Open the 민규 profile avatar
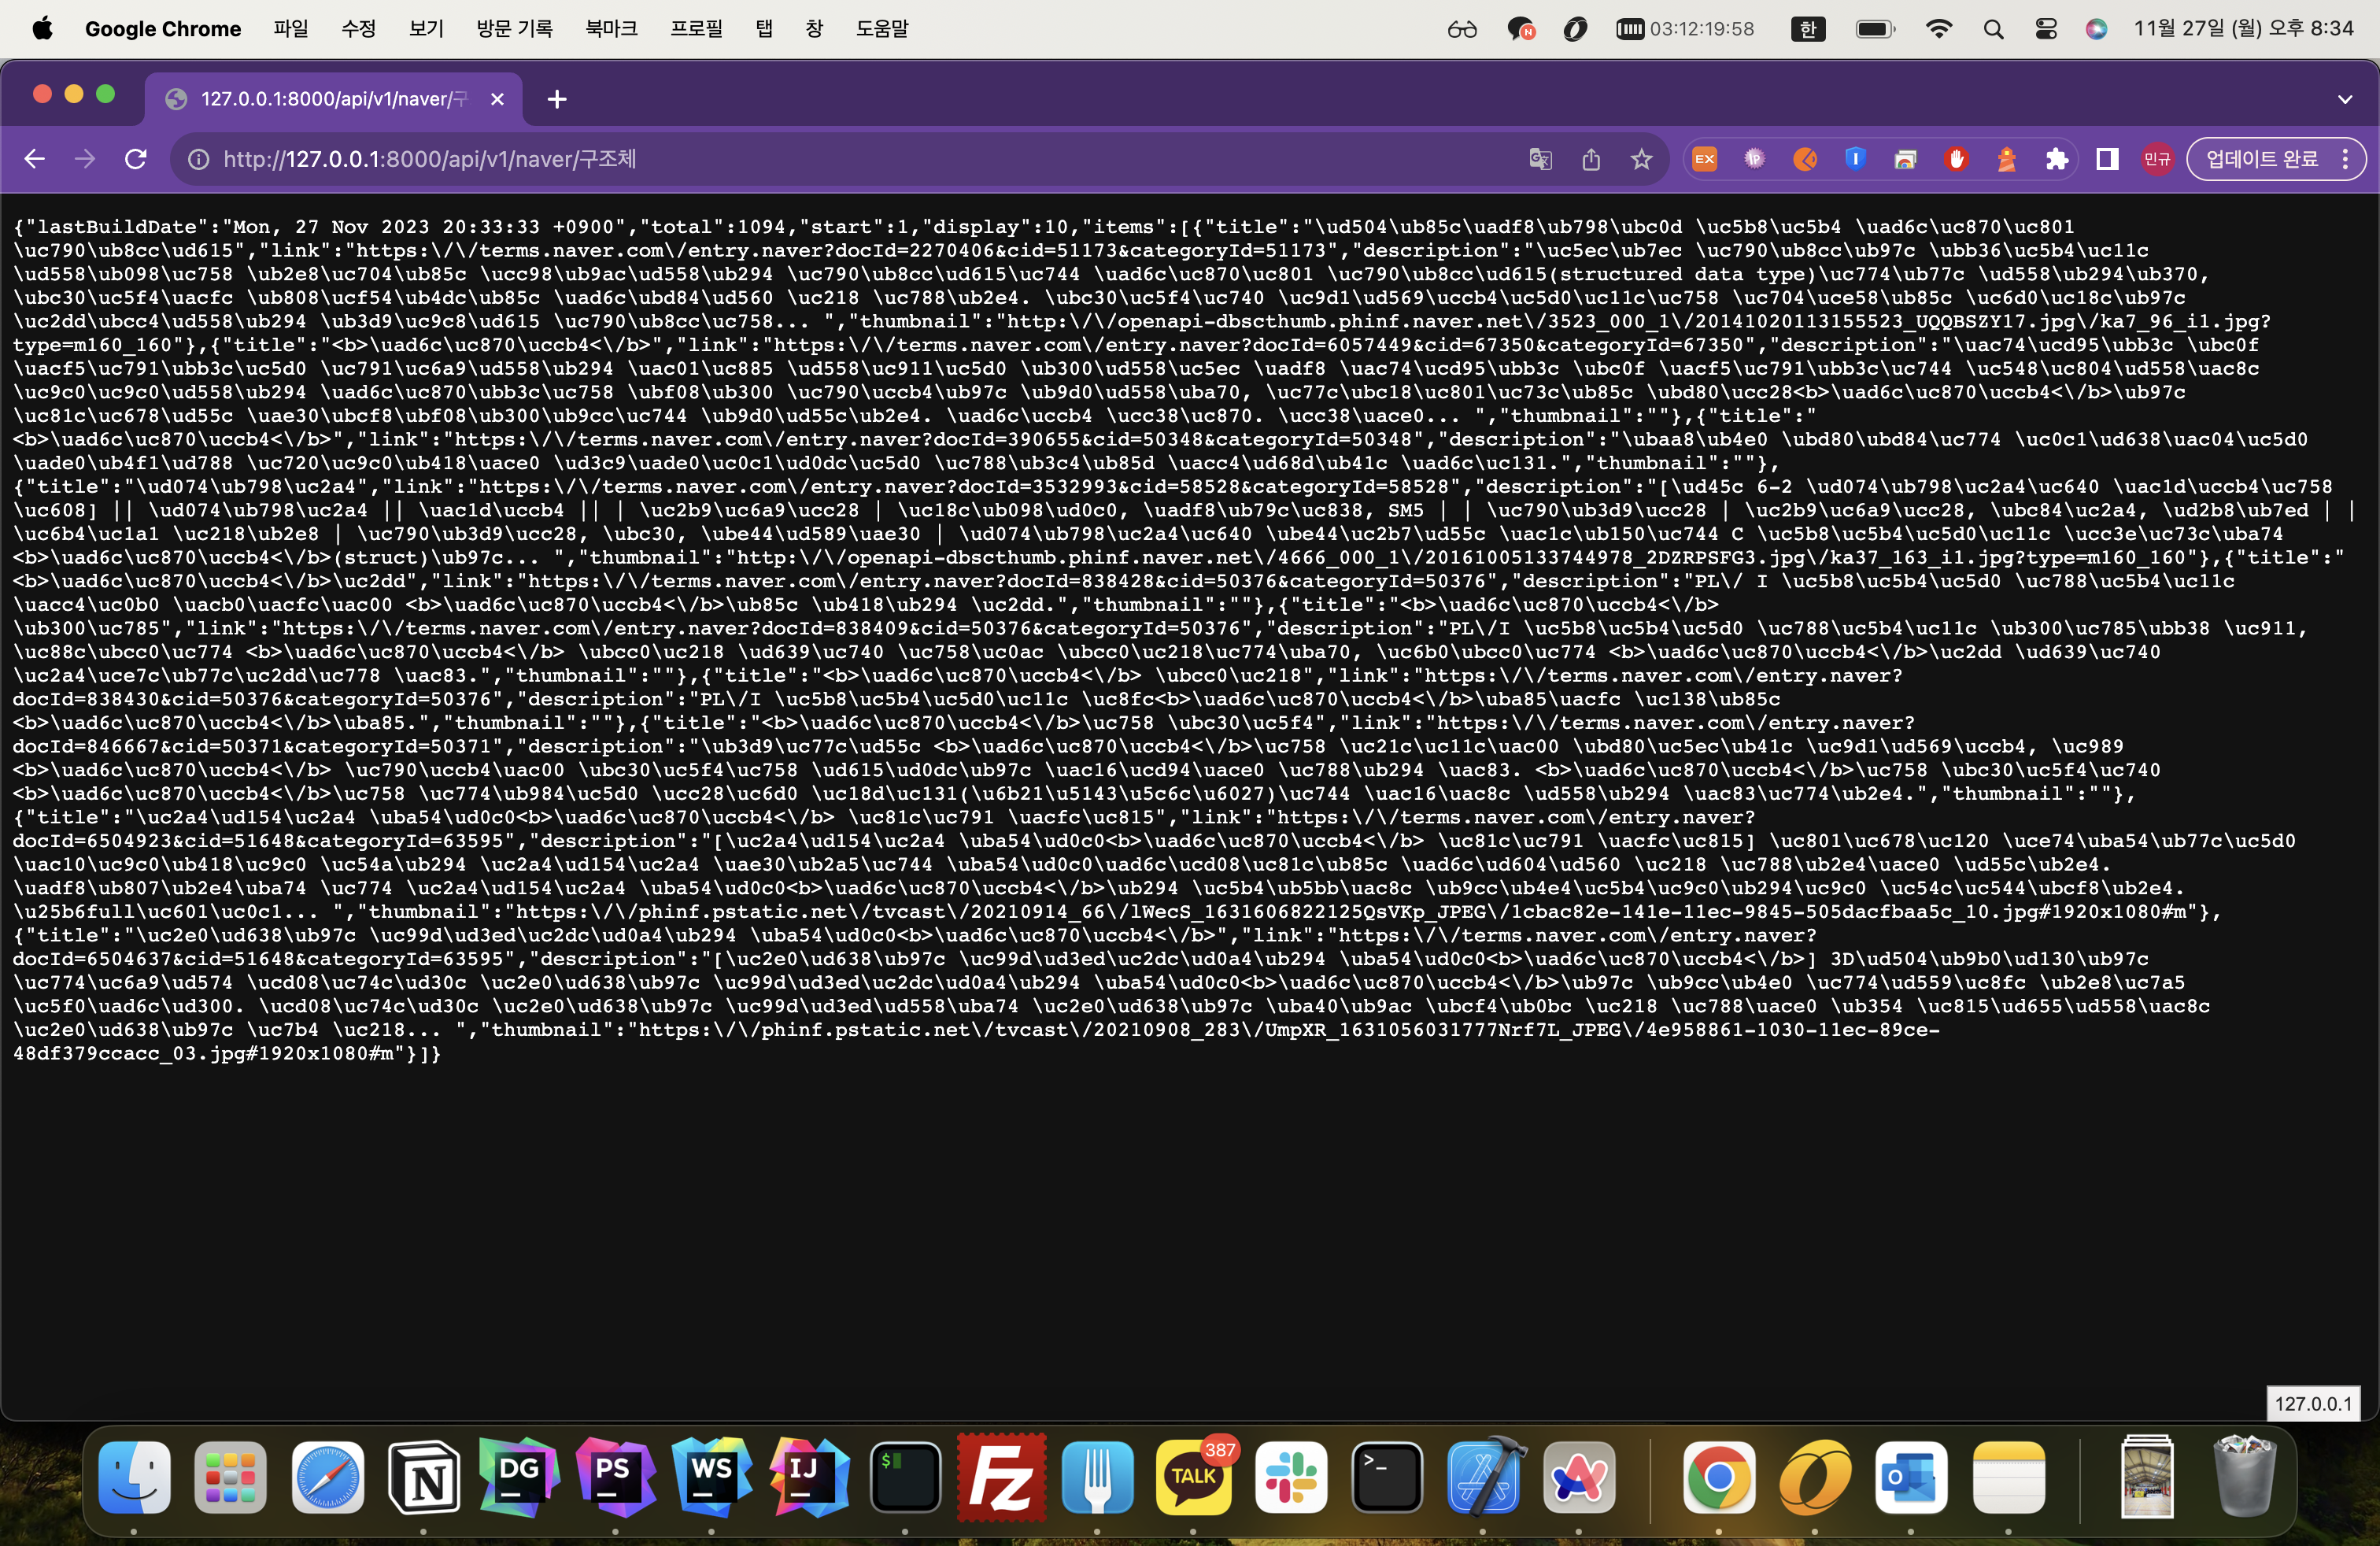 [x=2157, y=159]
